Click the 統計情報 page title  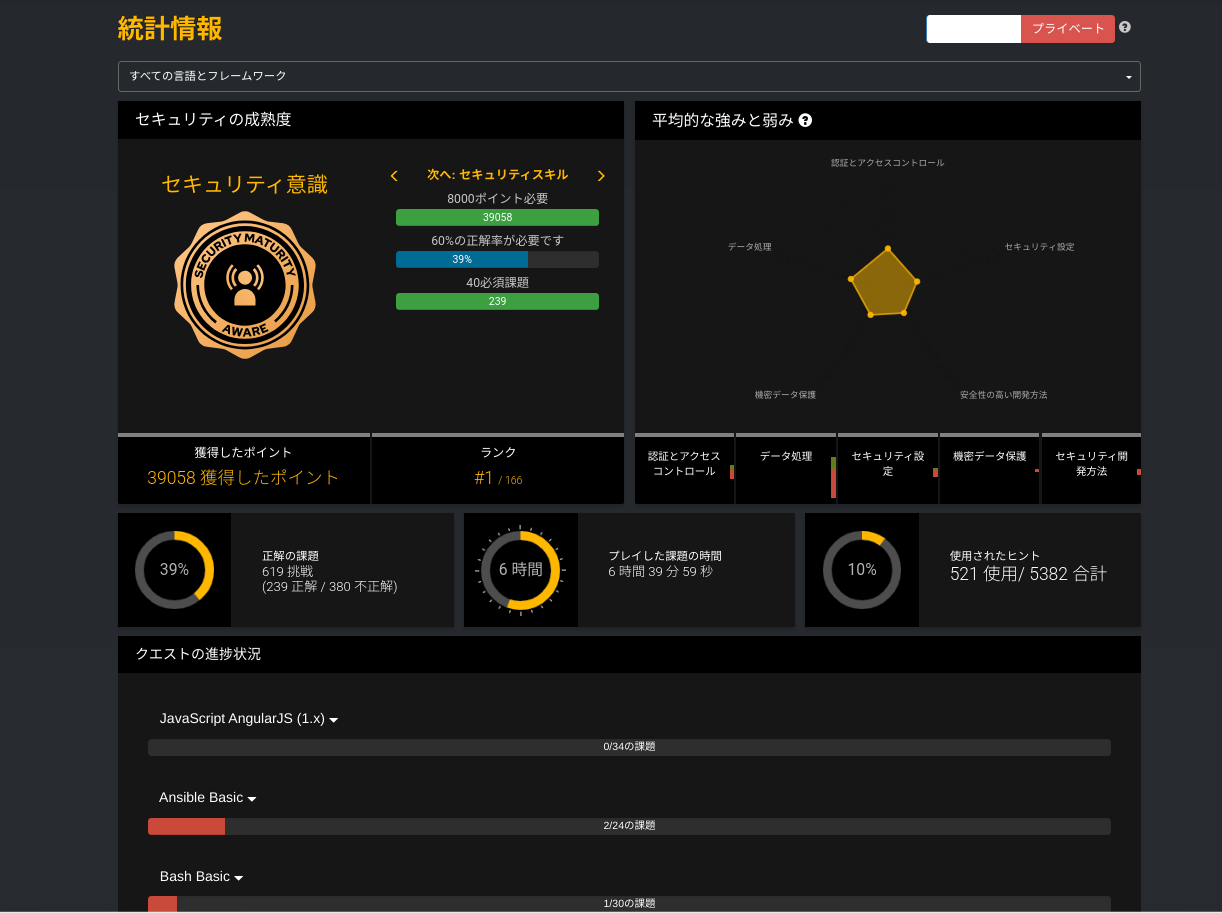170,29
